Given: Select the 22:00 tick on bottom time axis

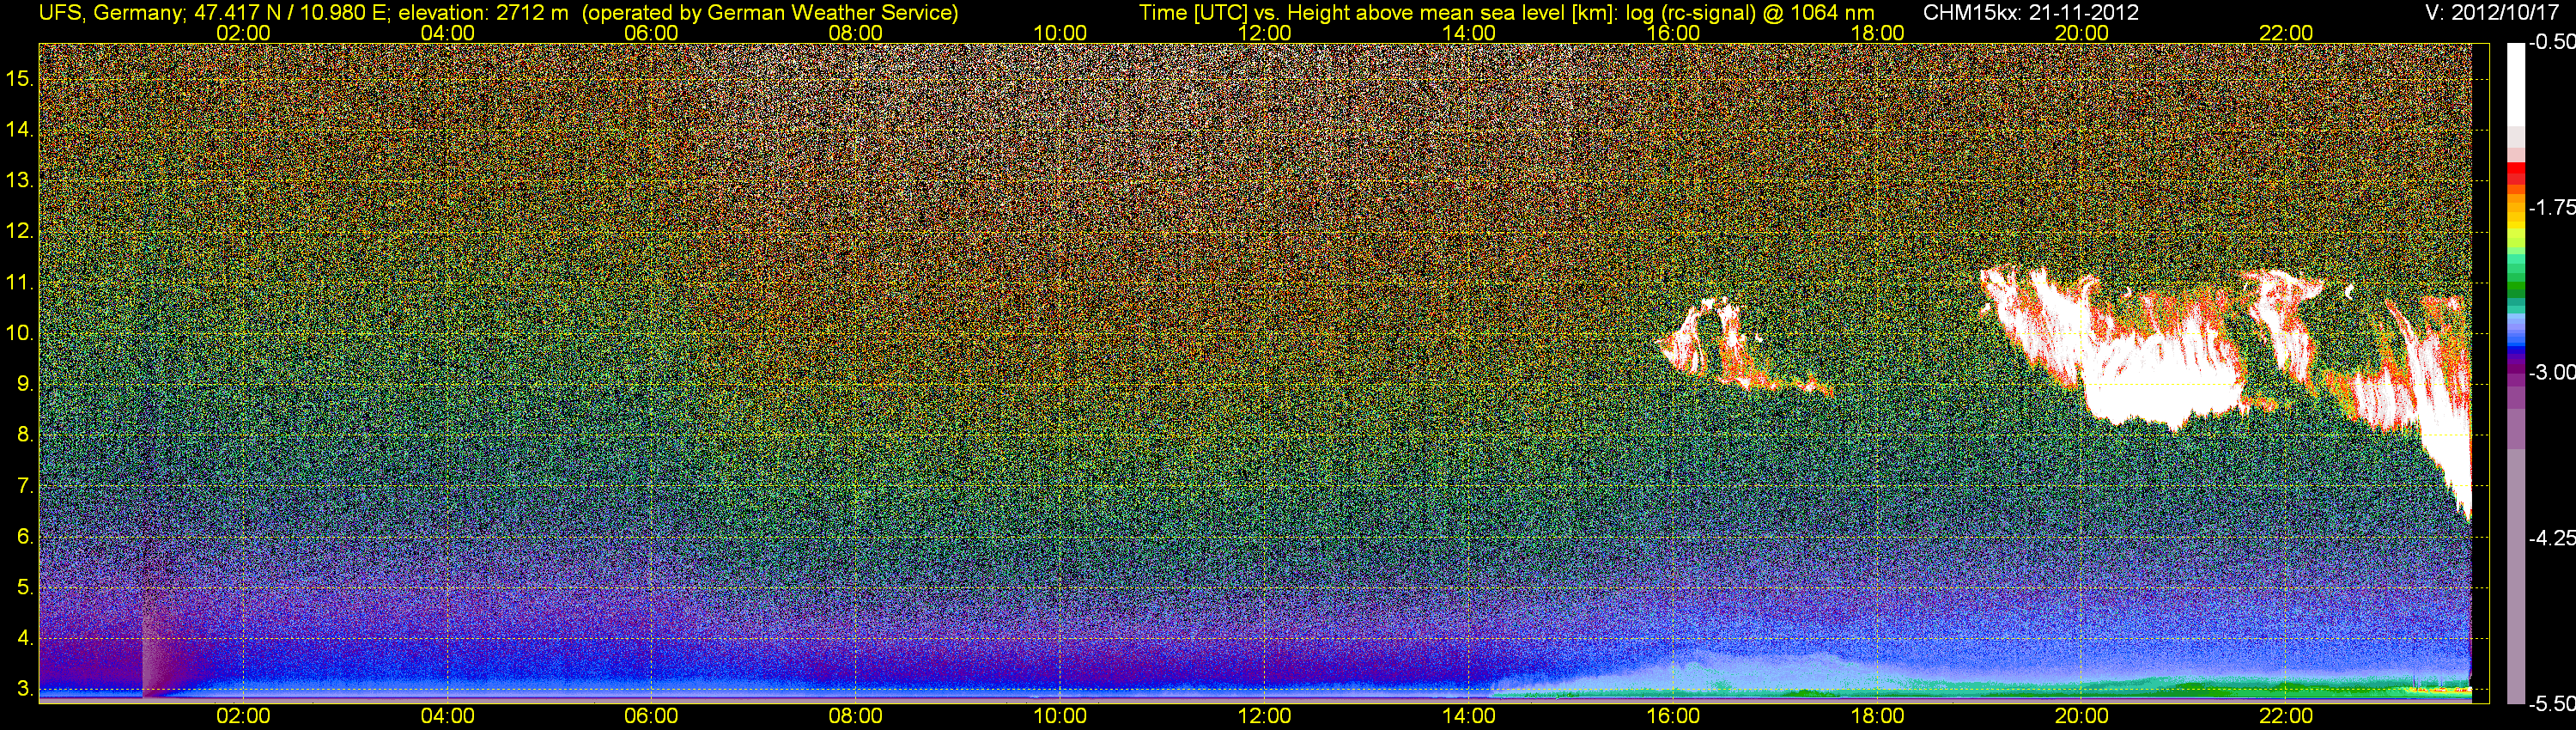Looking at the screenshot, I should click(x=2286, y=716).
